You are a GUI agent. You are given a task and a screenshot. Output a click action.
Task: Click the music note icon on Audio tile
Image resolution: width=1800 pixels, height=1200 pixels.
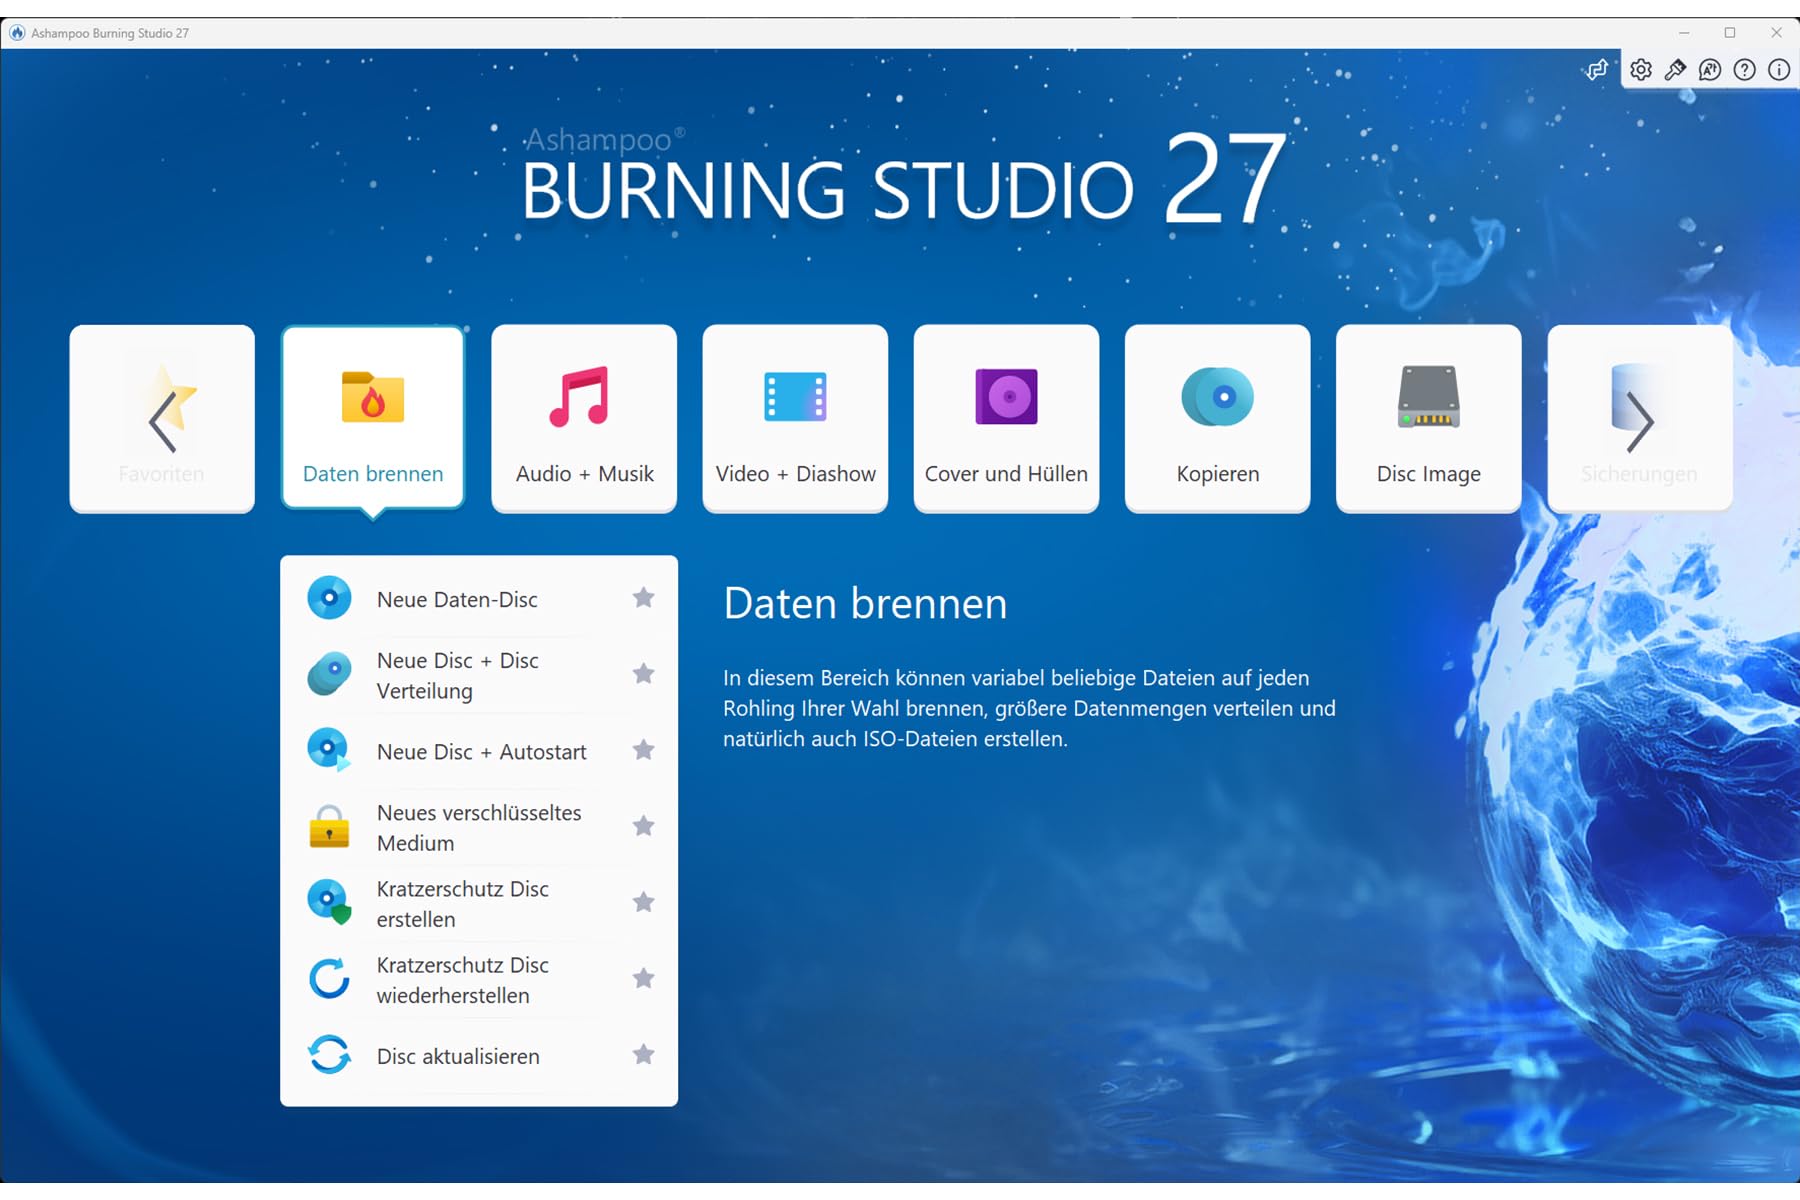pyautogui.click(x=579, y=397)
